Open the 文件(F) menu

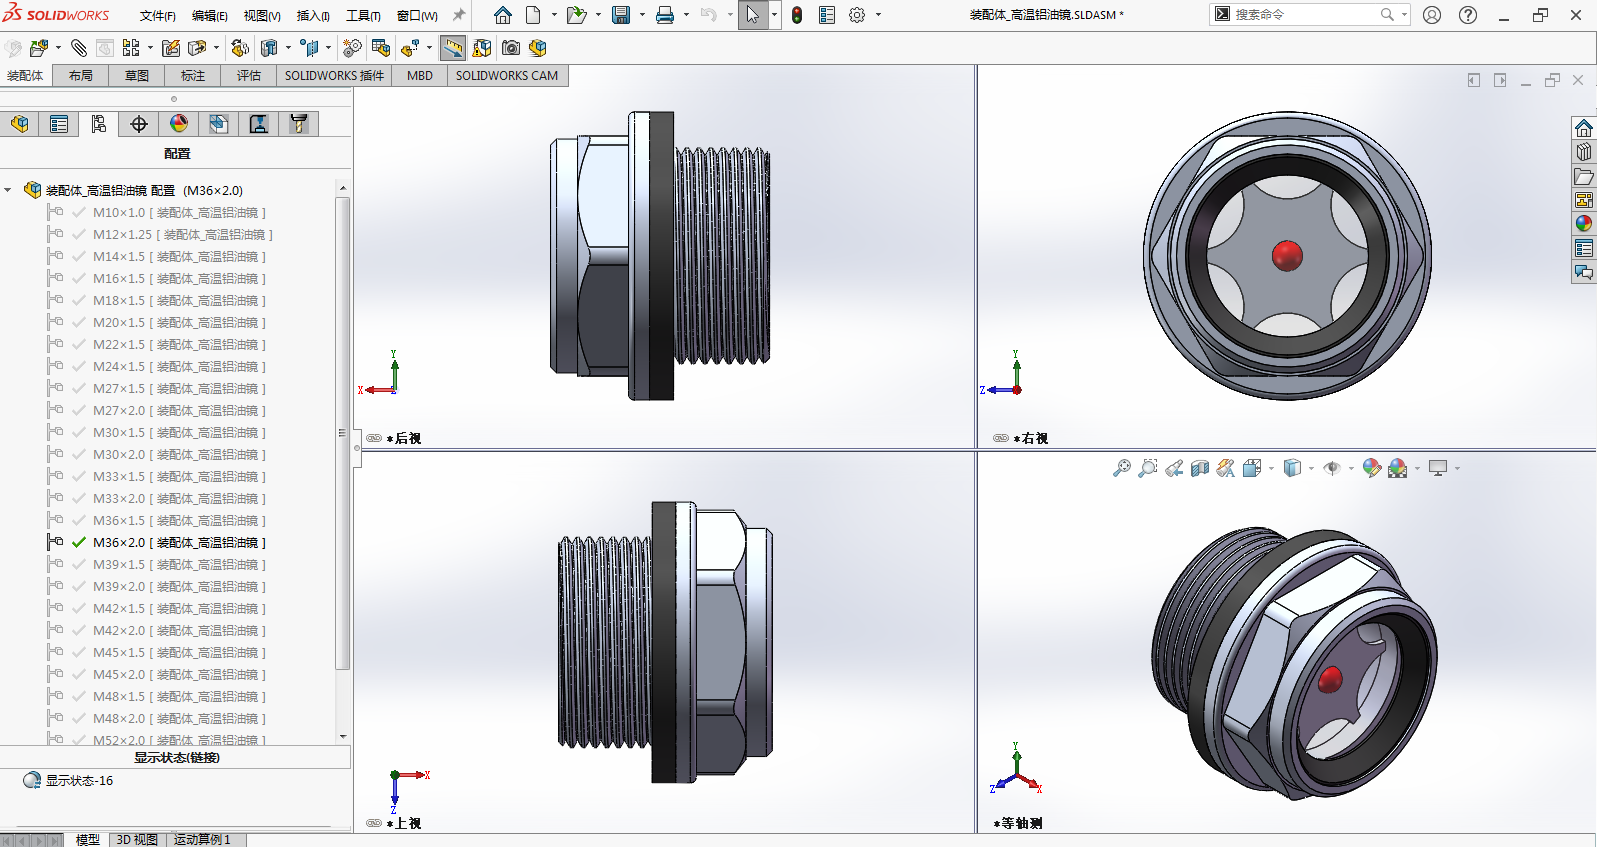157,15
